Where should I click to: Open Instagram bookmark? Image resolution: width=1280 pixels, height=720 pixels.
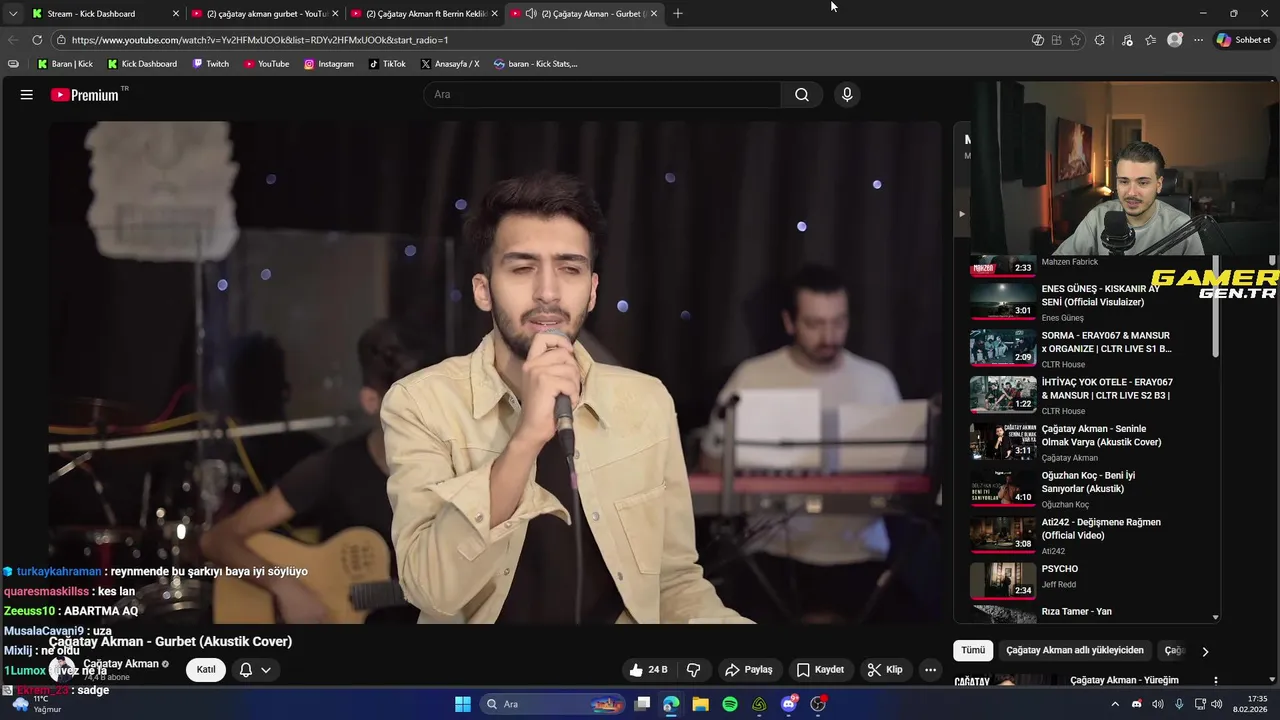(x=329, y=64)
